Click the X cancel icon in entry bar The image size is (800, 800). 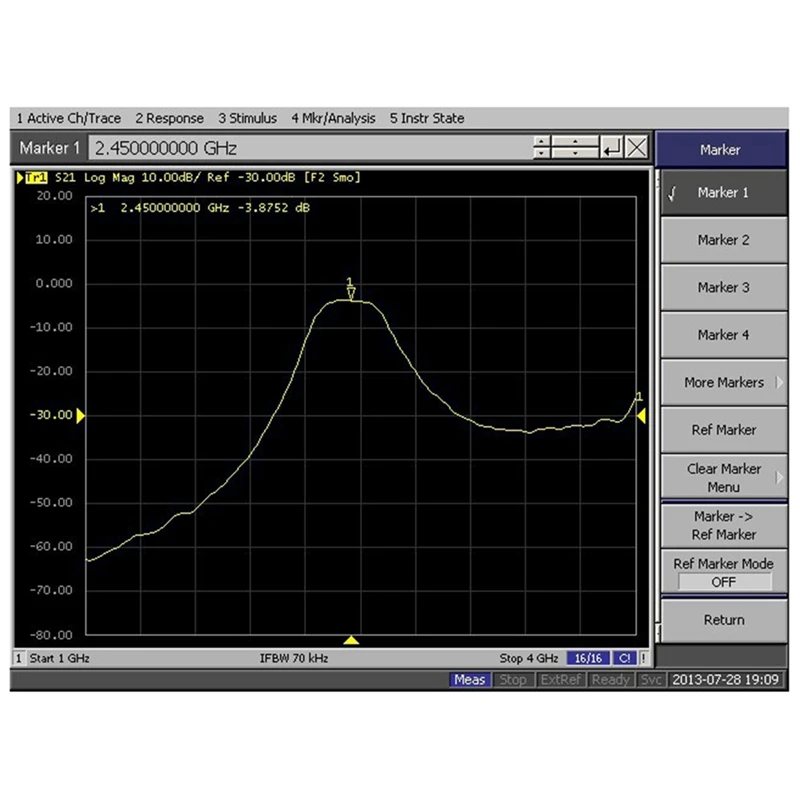coord(637,147)
